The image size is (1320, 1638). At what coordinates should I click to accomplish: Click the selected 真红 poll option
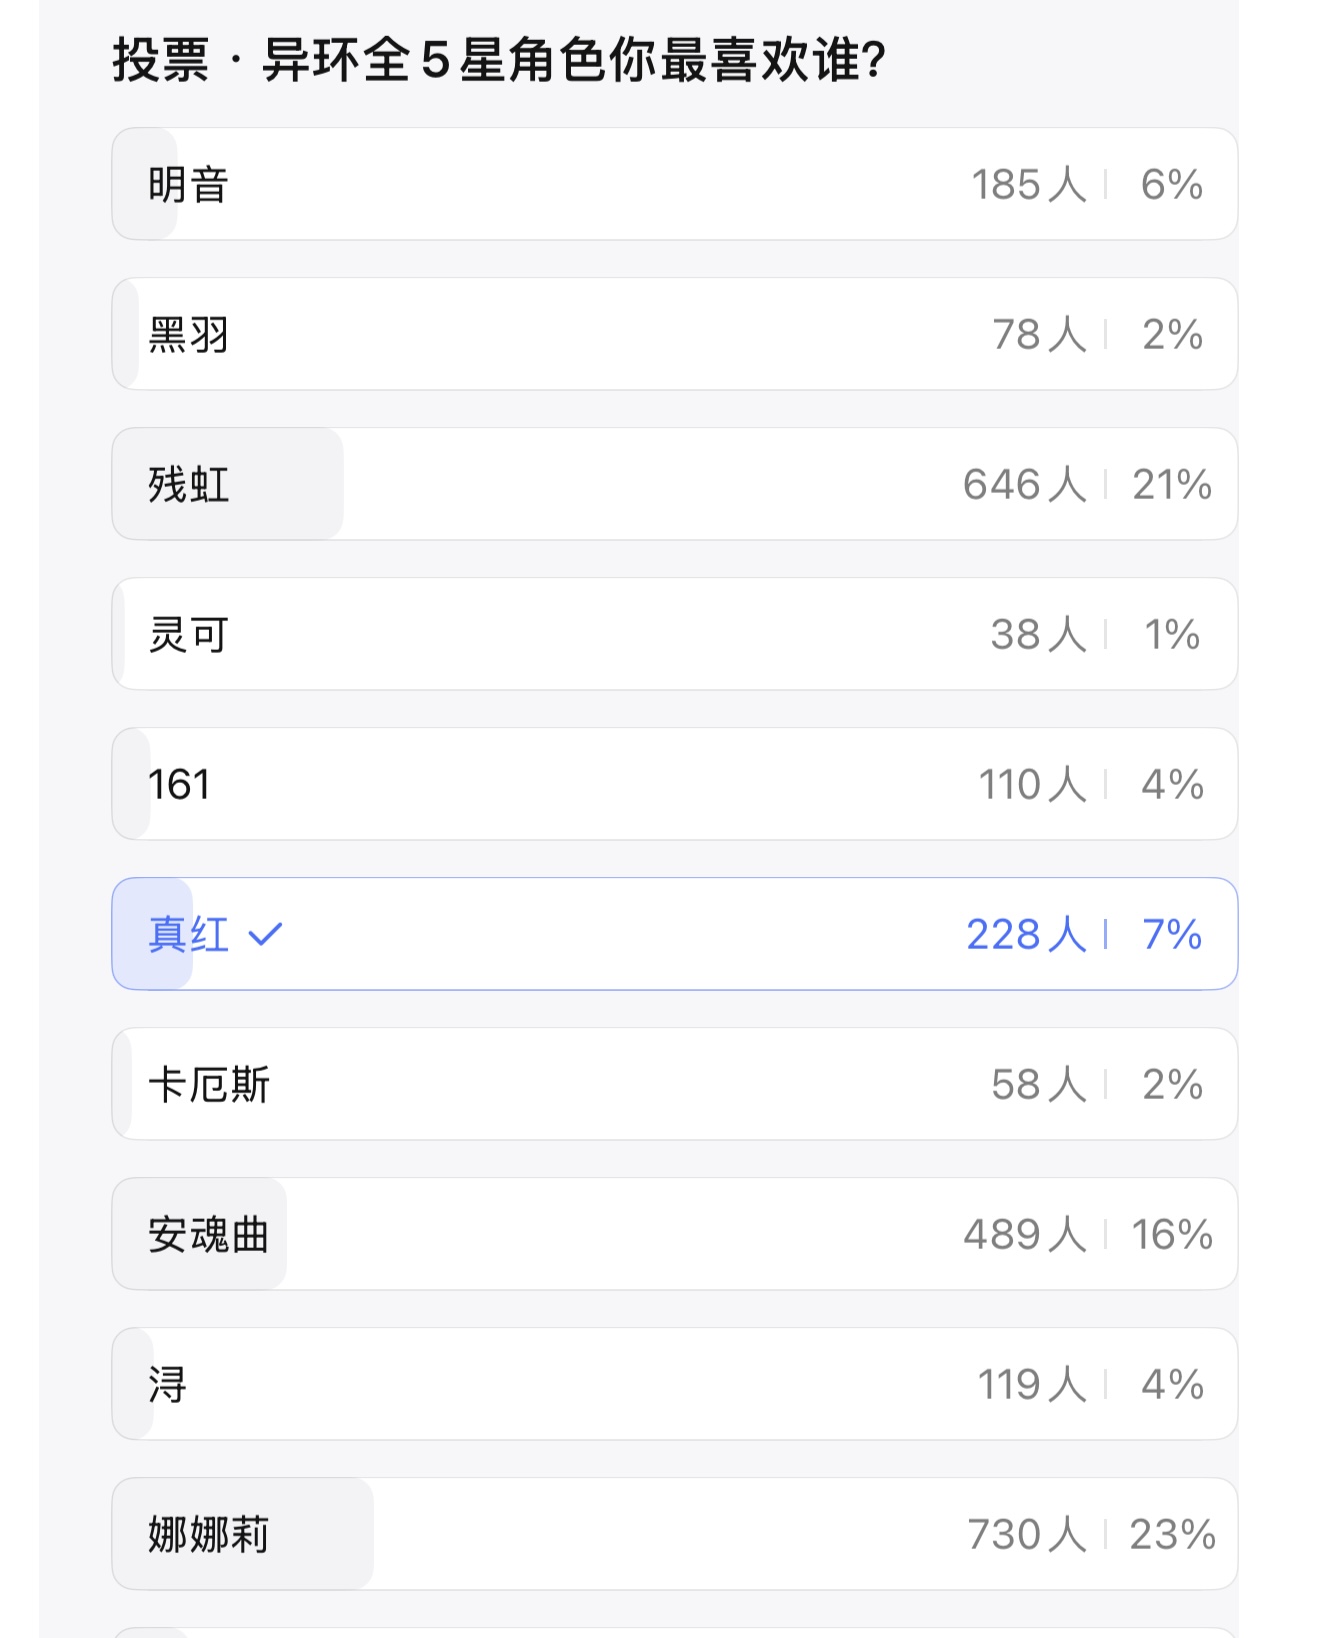pos(675,934)
